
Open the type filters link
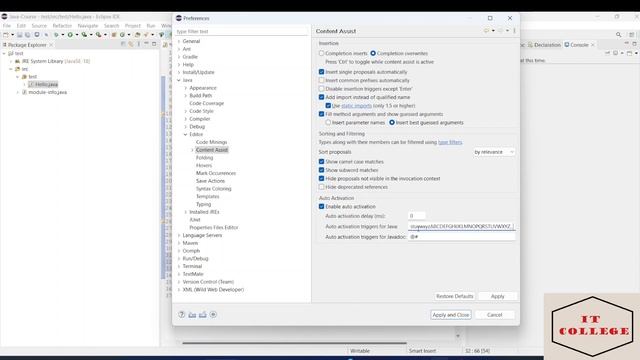click(450, 142)
